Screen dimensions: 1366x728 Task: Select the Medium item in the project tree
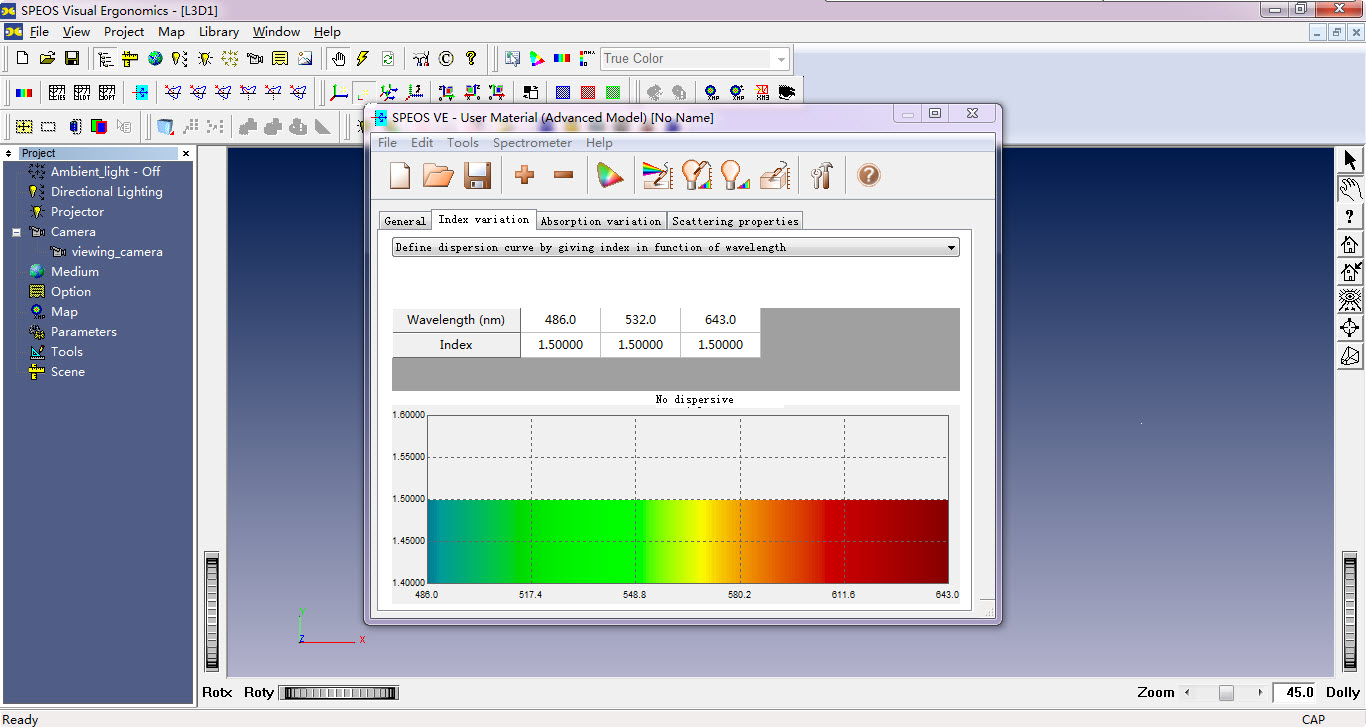pos(74,272)
